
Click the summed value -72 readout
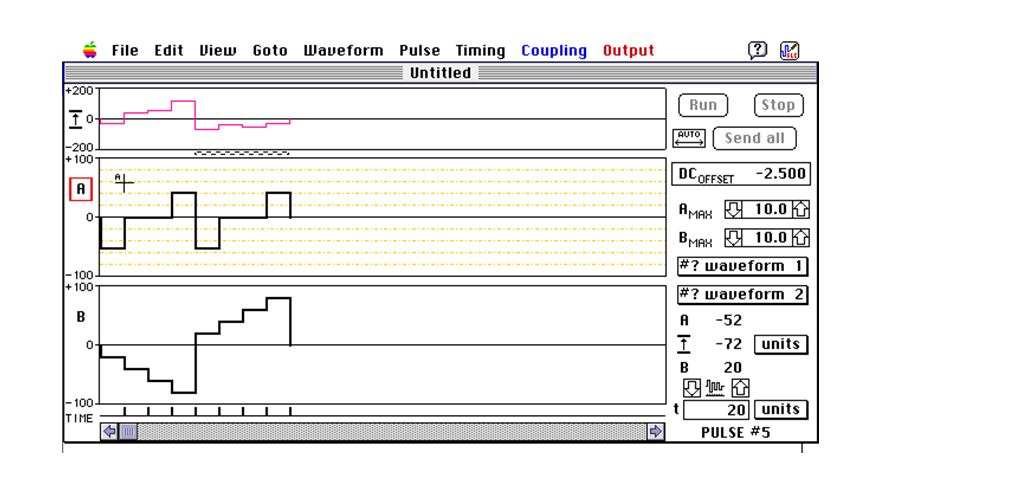tap(728, 344)
